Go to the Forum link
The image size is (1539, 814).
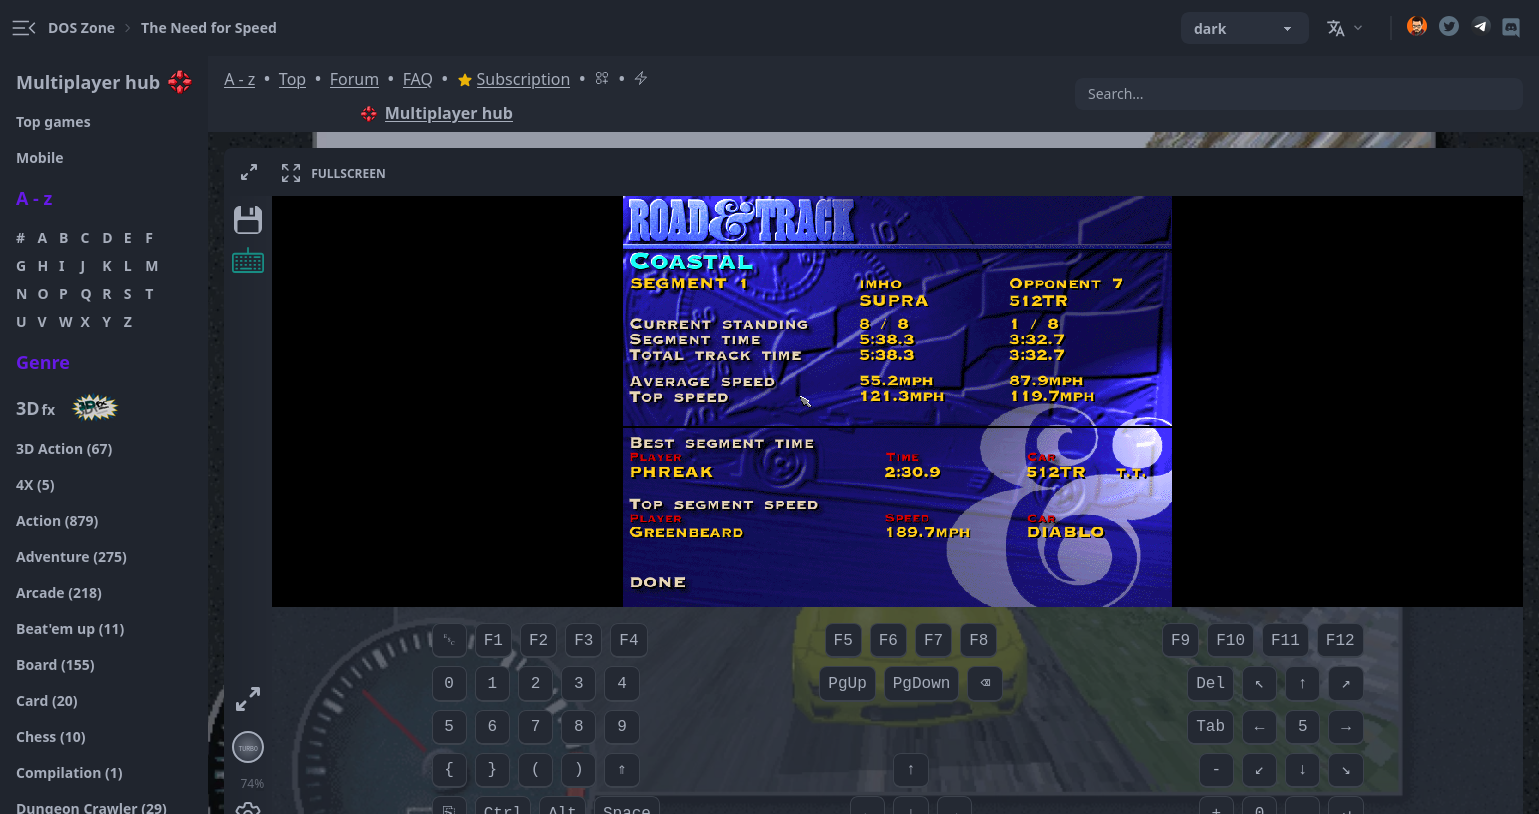coord(354,79)
